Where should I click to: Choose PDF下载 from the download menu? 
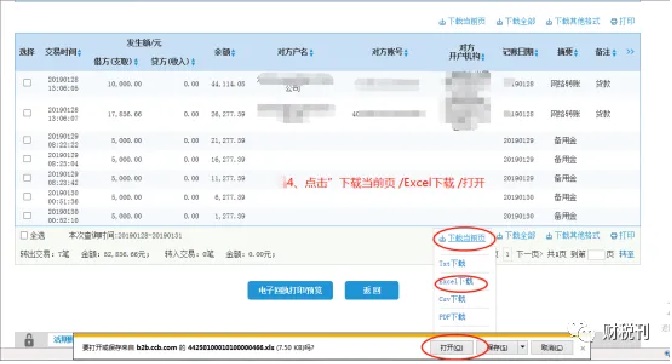pos(452,317)
